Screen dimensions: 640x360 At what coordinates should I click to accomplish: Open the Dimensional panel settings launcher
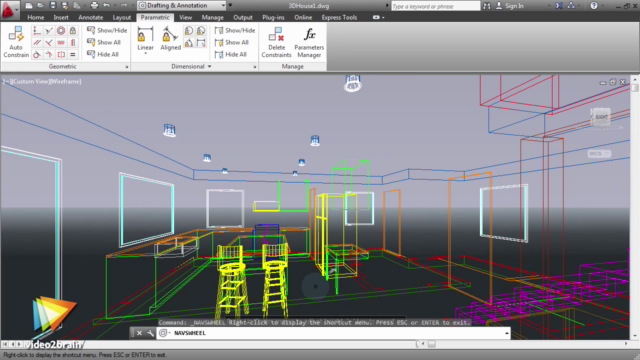tap(255, 67)
